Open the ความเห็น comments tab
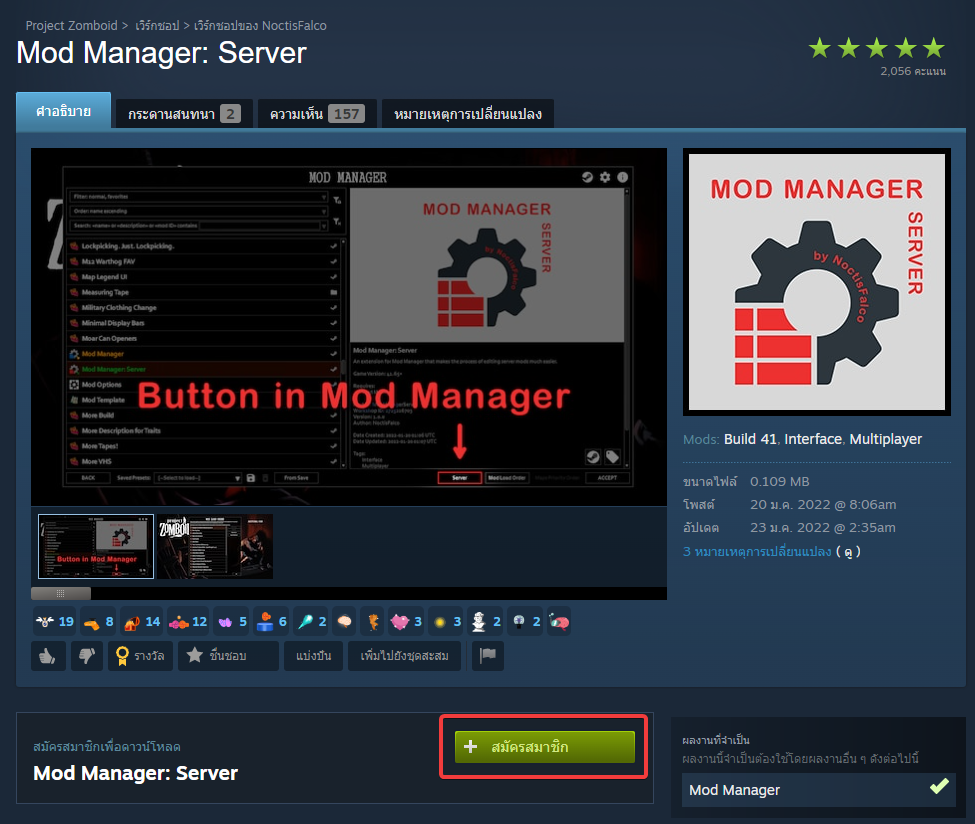Image resolution: width=975 pixels, height=824 pixels. tap(317, 114)
